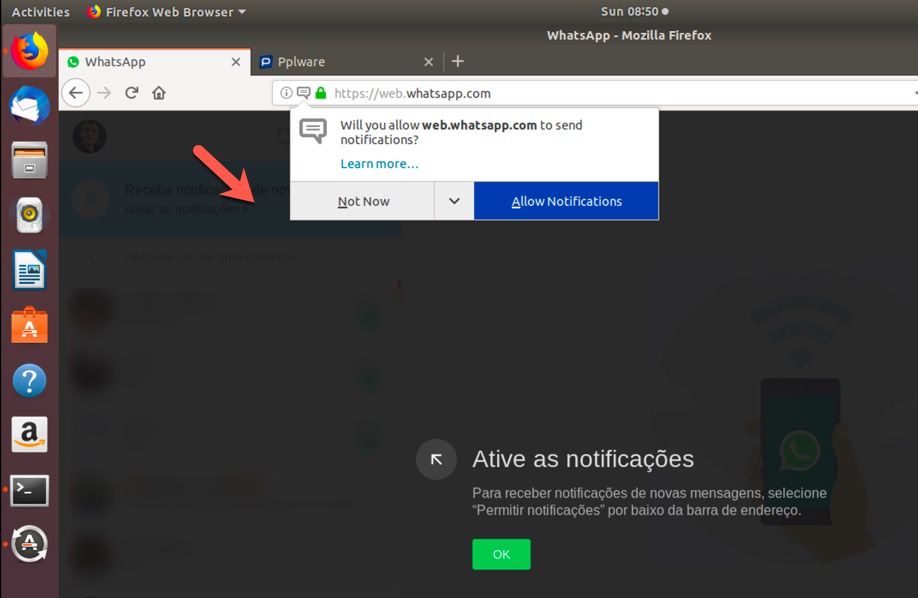Viewport: 918px width, 598px height.
Task: Open the address bar history dropdown
Action: [x=911, y=93]
